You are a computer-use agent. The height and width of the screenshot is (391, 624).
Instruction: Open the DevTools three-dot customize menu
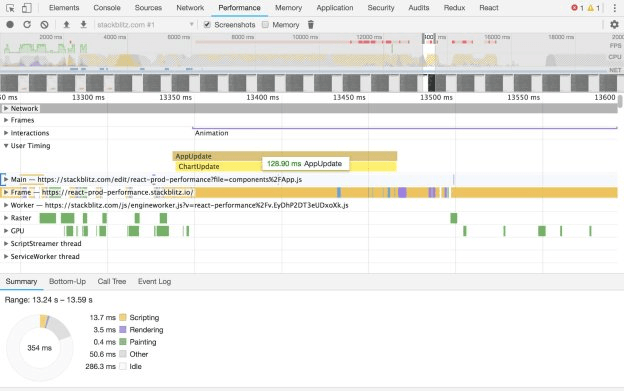(614, 8)
